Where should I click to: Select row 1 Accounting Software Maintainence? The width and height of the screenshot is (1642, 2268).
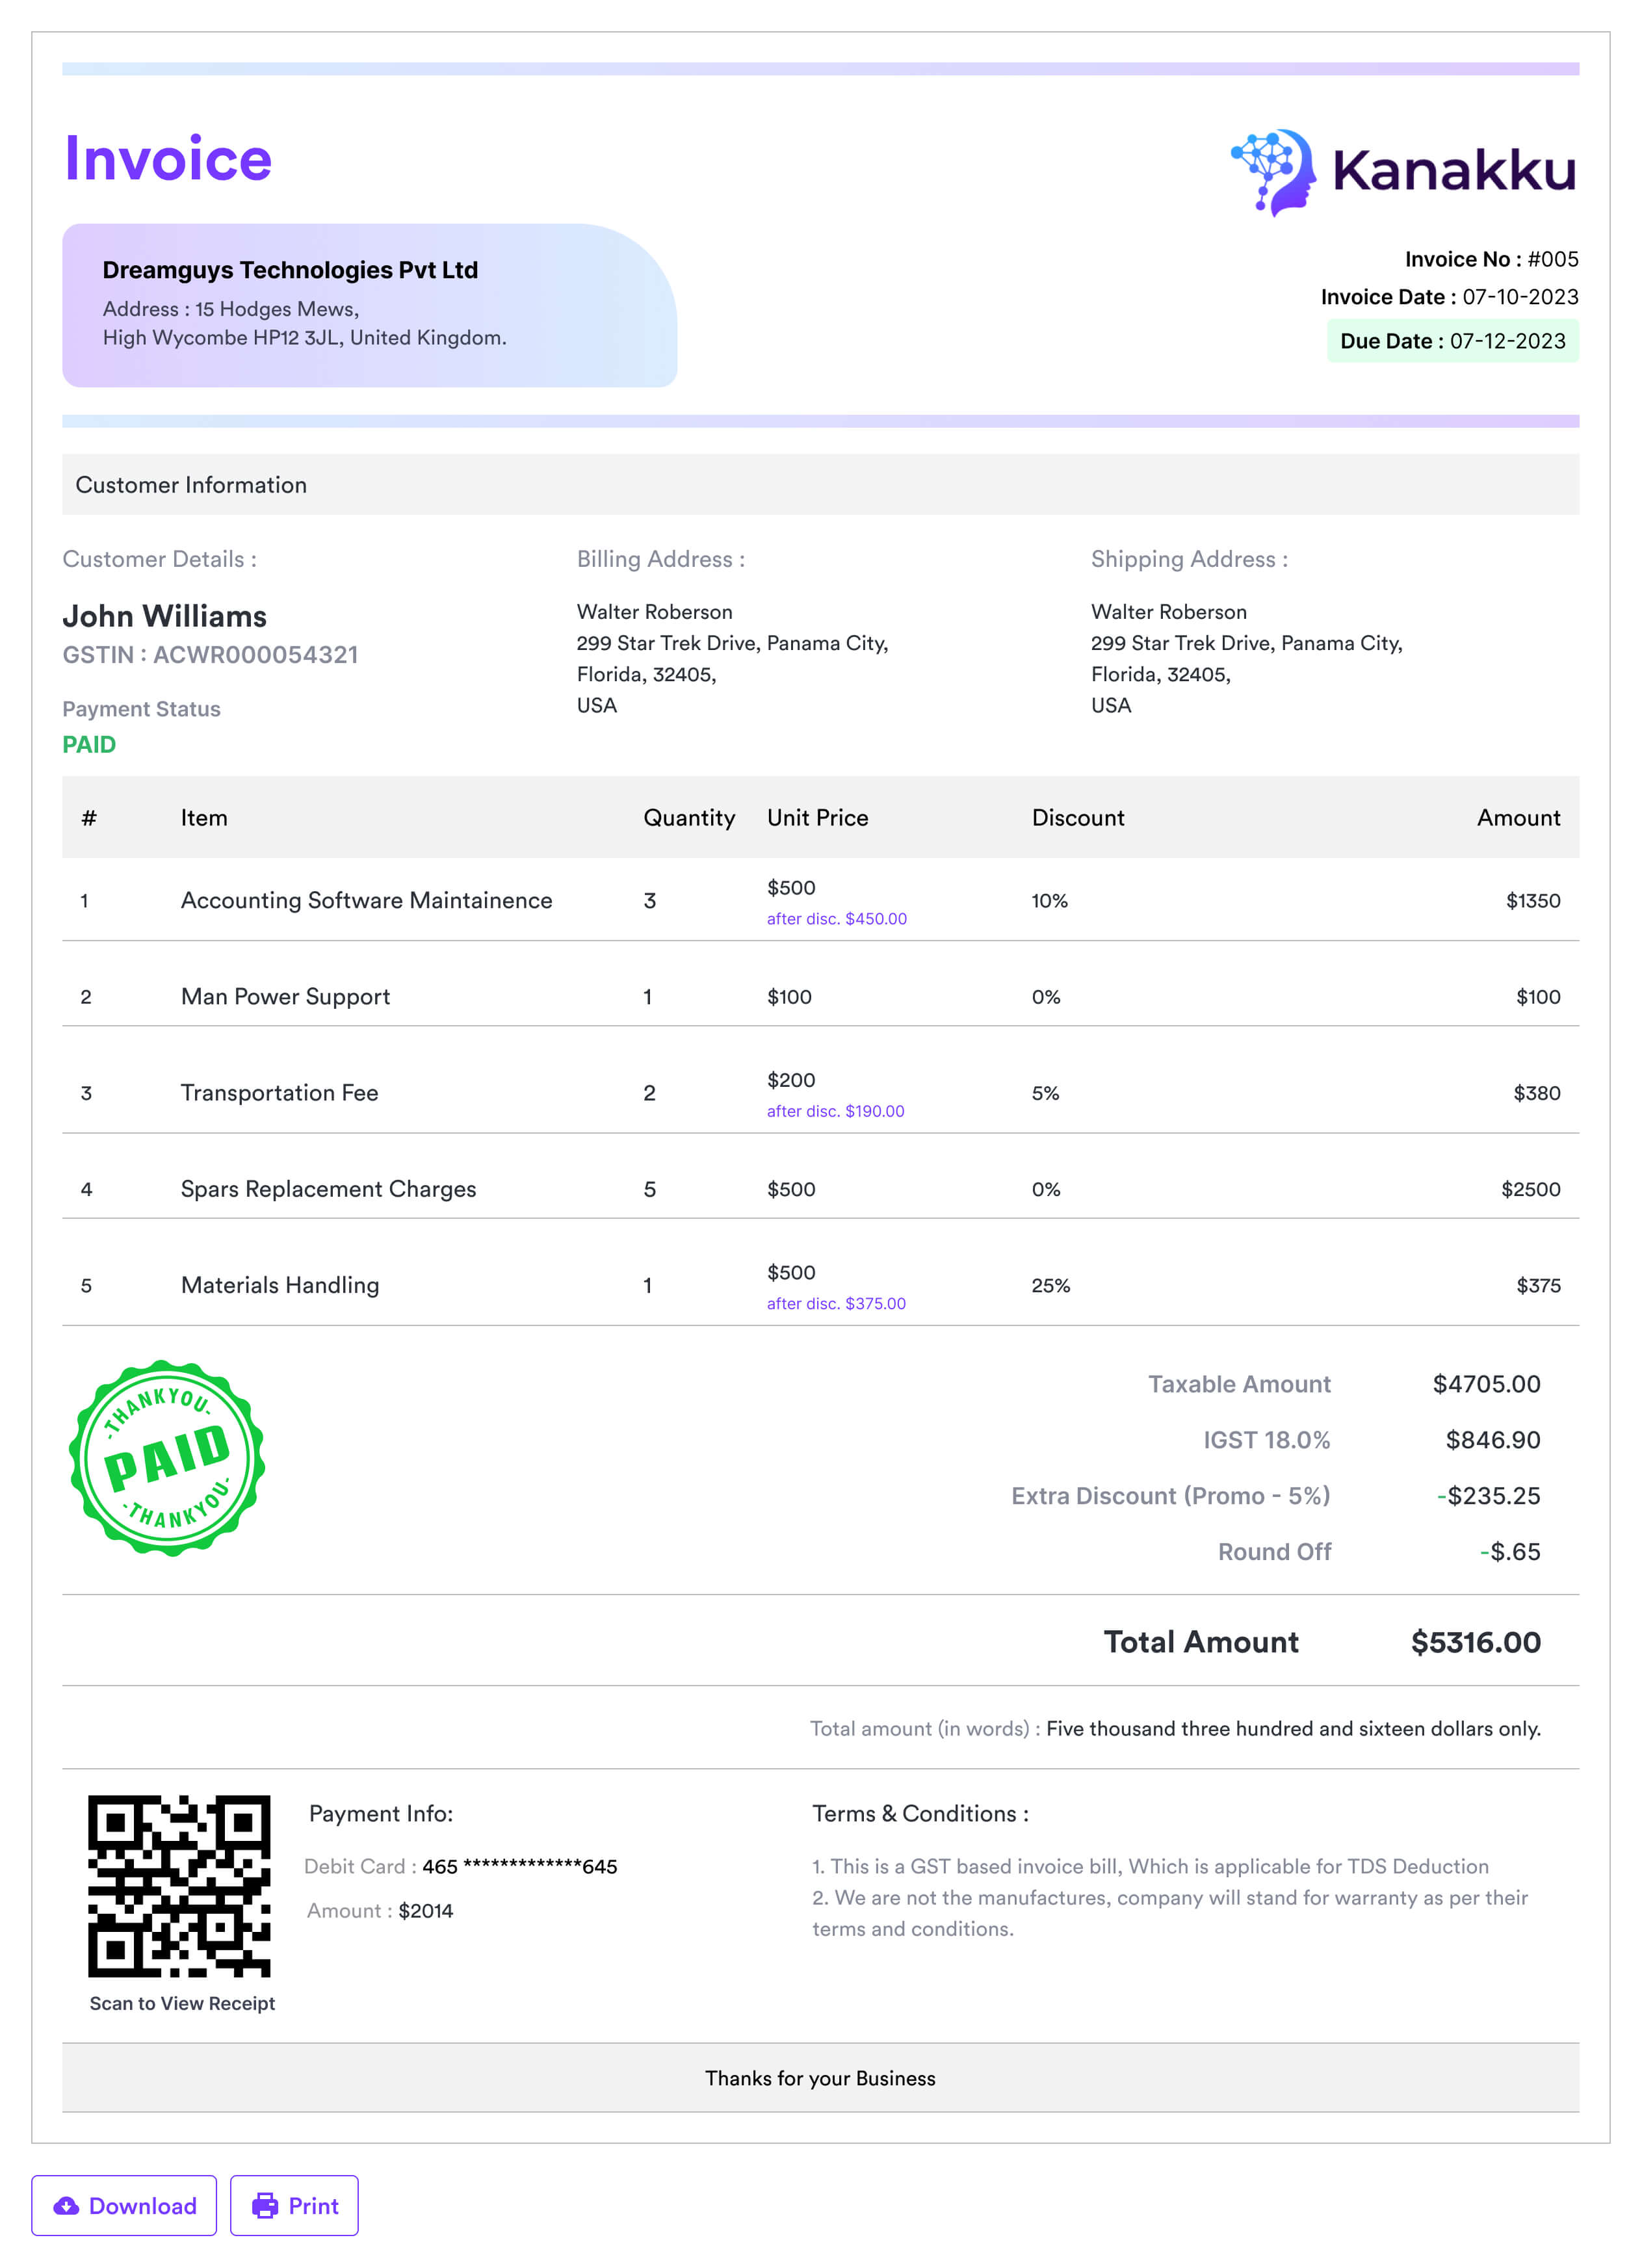[366, 899]
